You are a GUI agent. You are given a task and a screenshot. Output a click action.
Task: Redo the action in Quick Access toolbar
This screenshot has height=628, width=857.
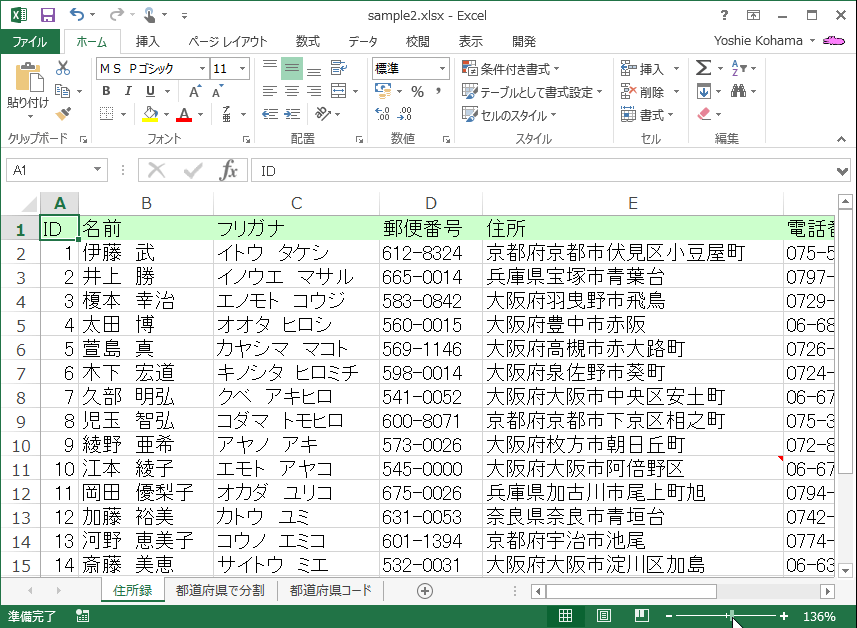(x=116, y=15)
